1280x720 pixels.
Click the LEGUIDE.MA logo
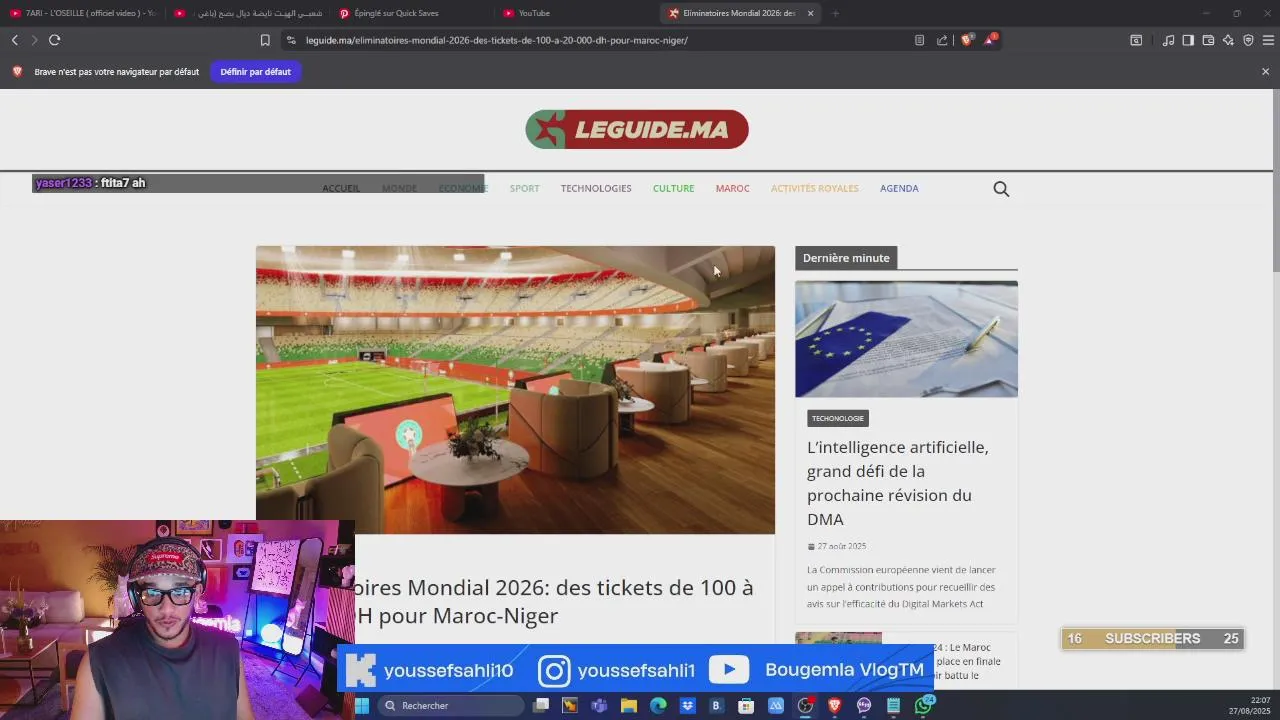(637, 129)
